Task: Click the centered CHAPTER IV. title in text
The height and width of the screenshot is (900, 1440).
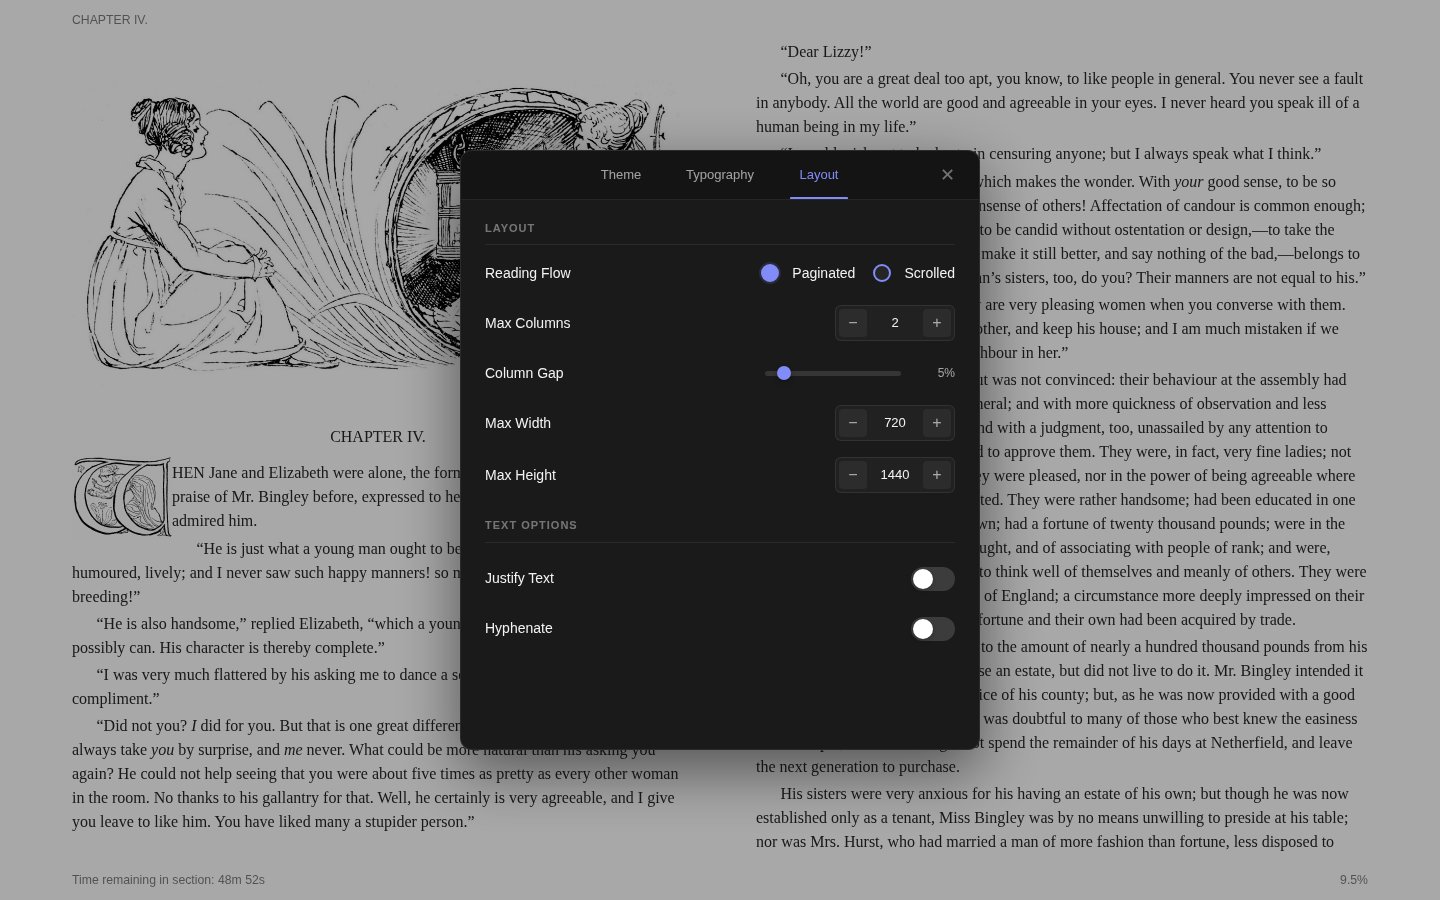Action: click(x=378, y=437)
